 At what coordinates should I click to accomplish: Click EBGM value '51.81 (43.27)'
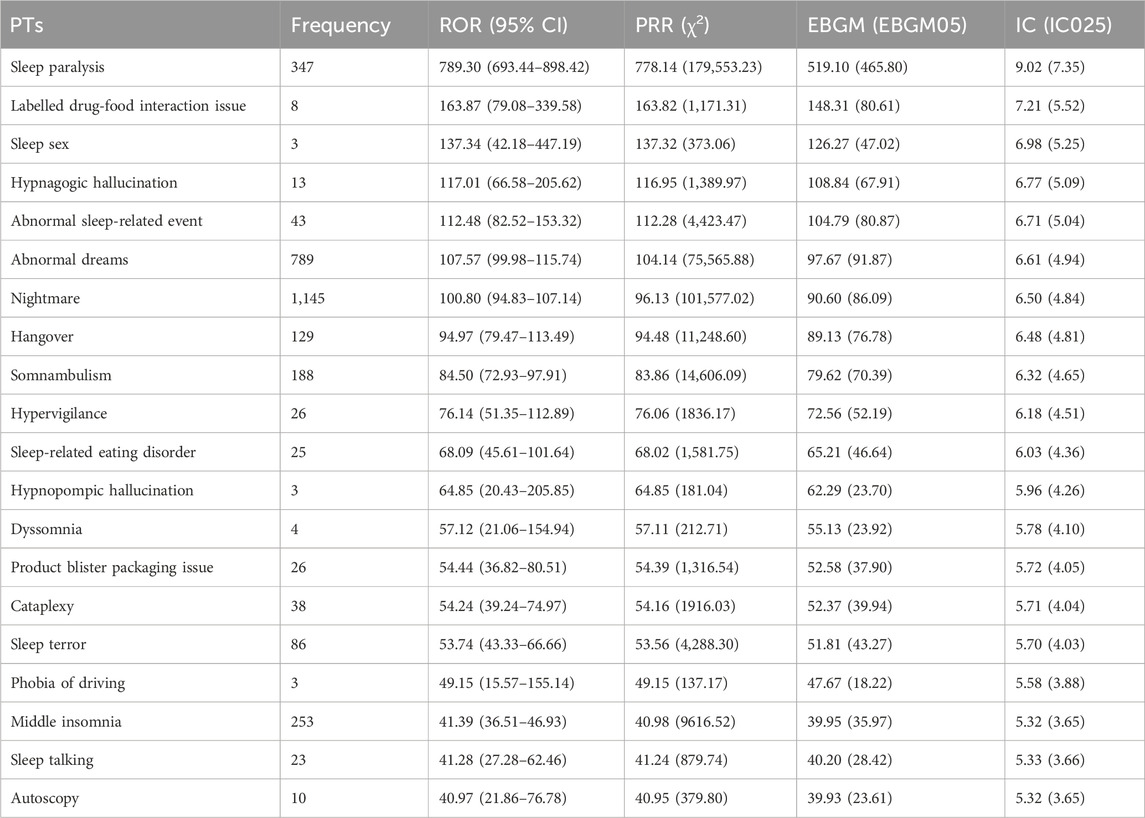click(x=849, y=644)
